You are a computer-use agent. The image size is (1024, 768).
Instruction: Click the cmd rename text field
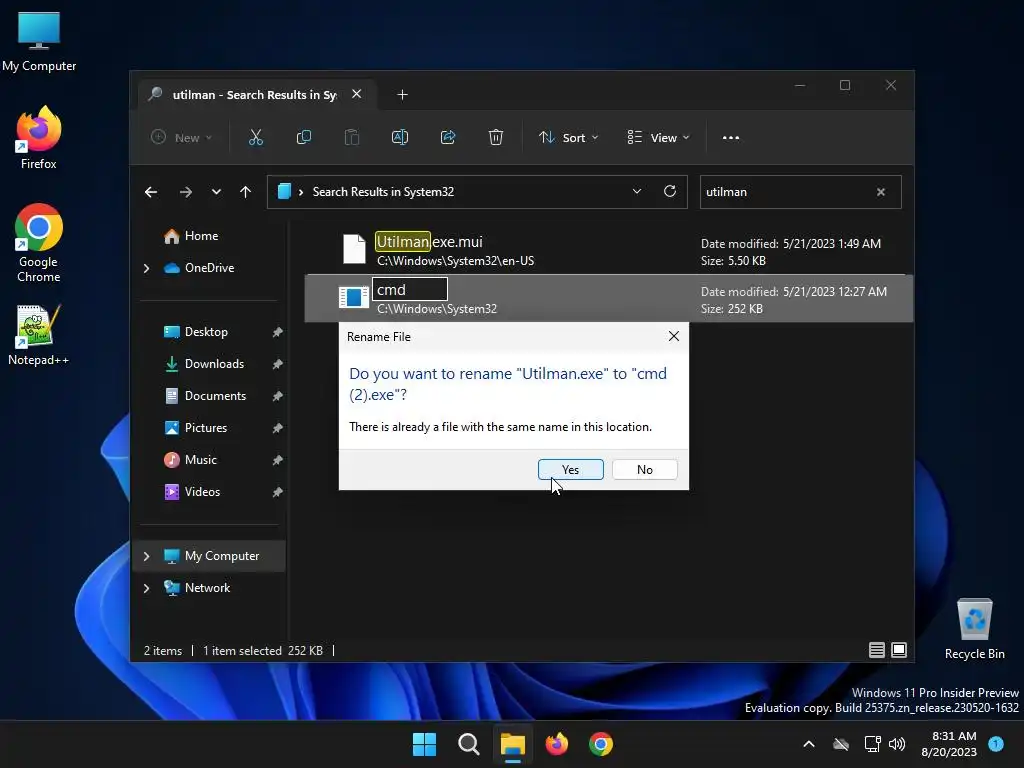click(409, 289)
